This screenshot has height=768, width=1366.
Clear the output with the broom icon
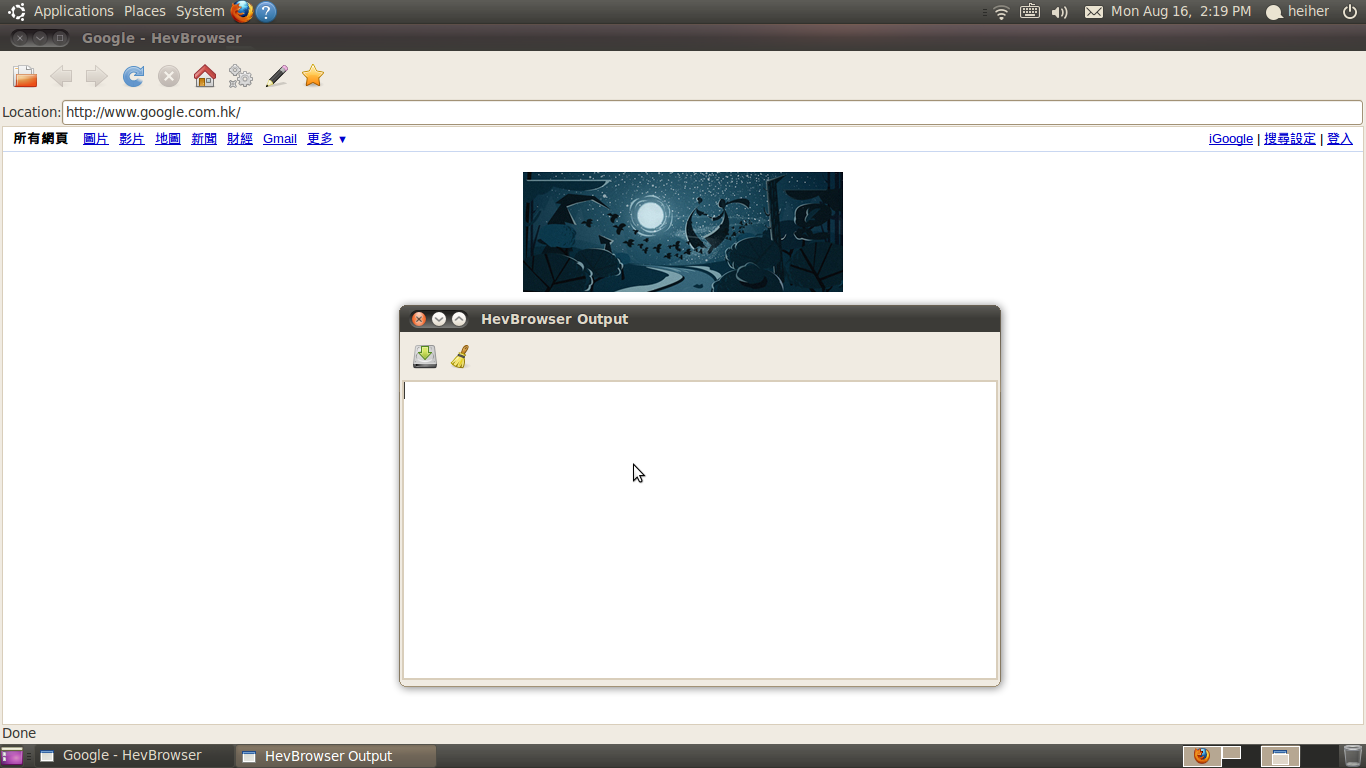(460, 356)
